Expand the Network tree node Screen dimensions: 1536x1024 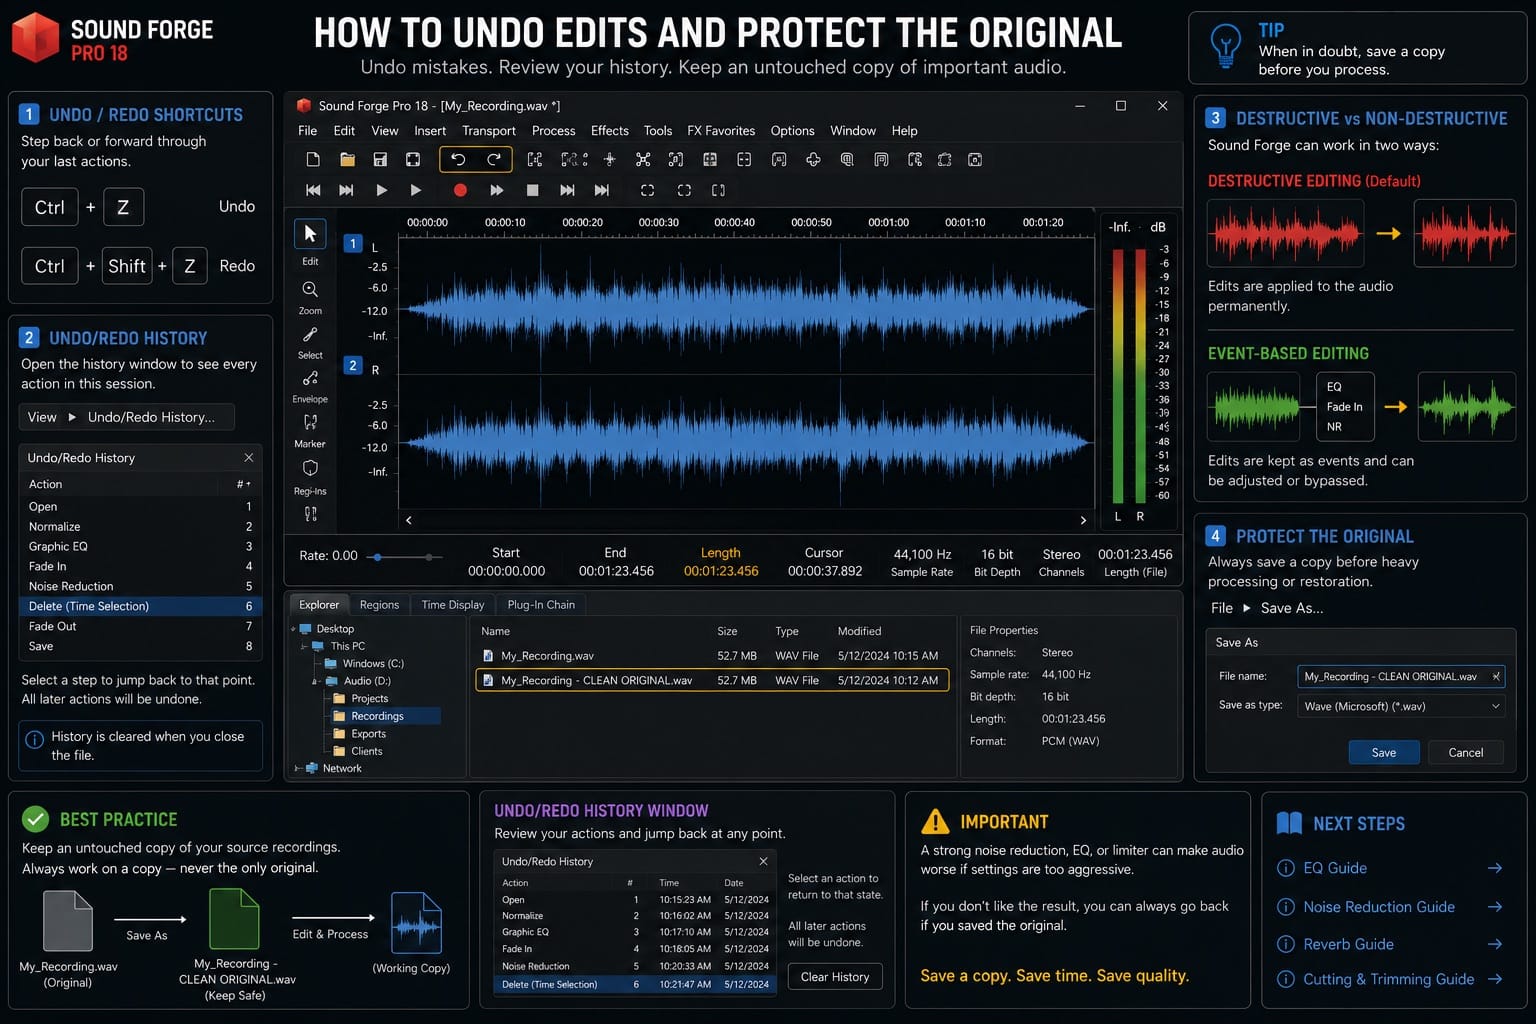[x=297, y=768]
